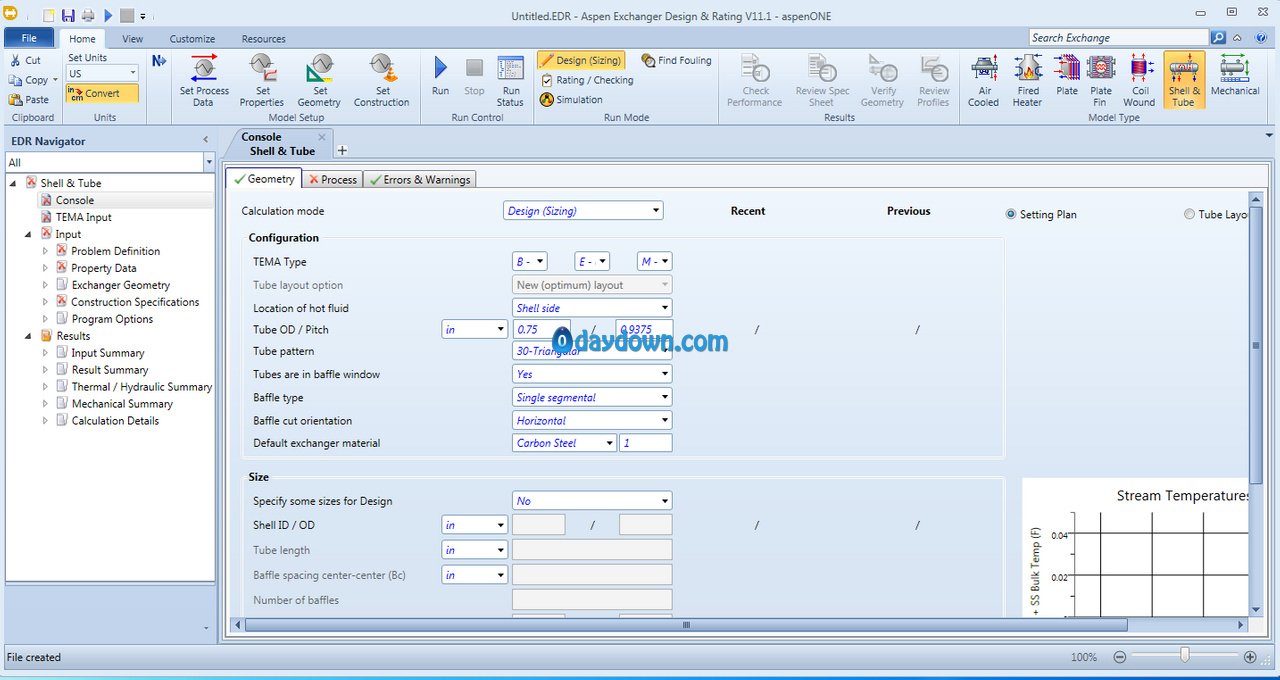The width and height of the screenshot is (1280, 680).
Task: Select Design (Sizing) run mode
Action: [x=581, y=60]
